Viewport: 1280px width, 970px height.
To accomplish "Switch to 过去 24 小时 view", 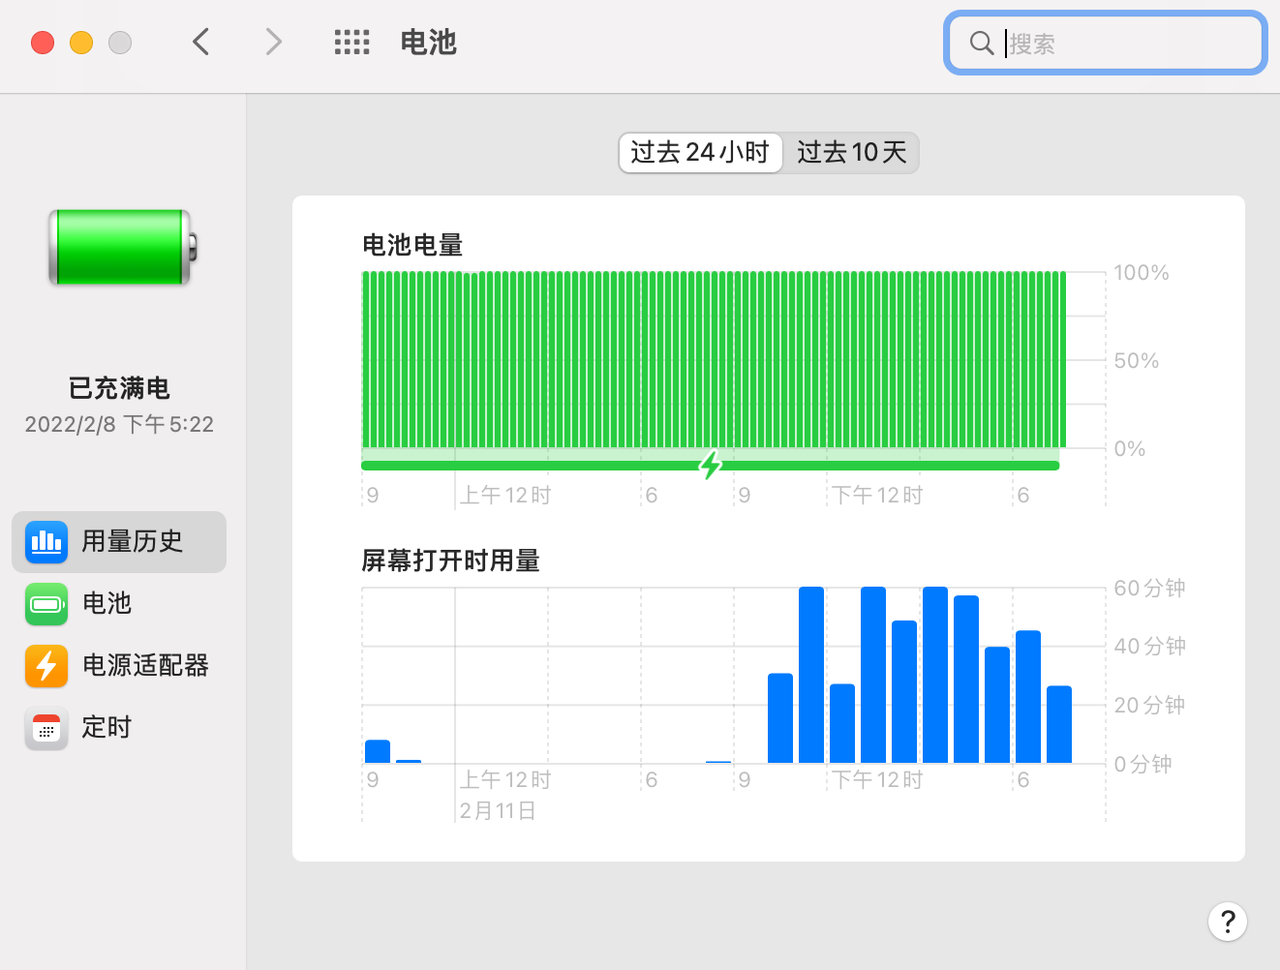I will click(700, 153).
